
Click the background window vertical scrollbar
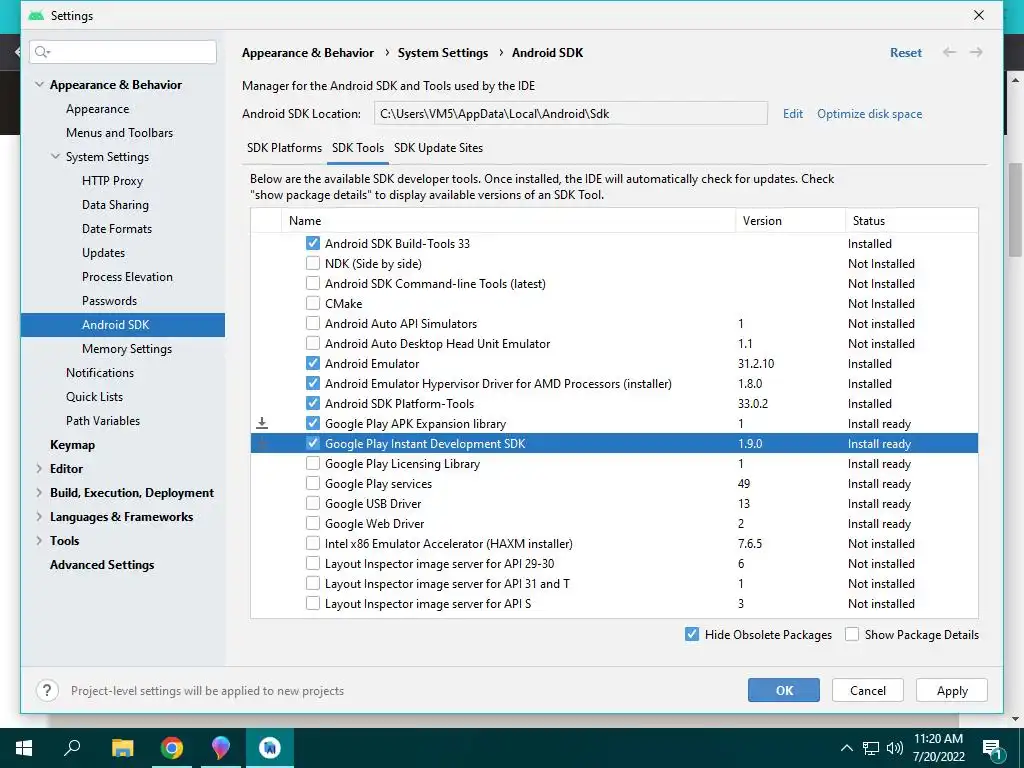point(1016,209)
